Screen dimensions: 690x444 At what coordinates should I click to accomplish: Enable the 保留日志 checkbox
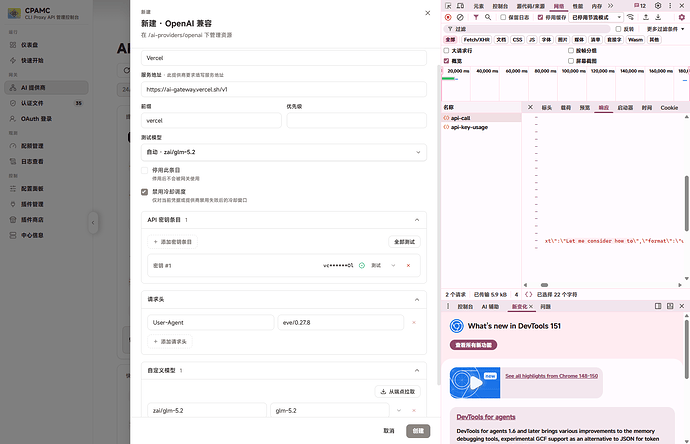click(x=503, y=17)
